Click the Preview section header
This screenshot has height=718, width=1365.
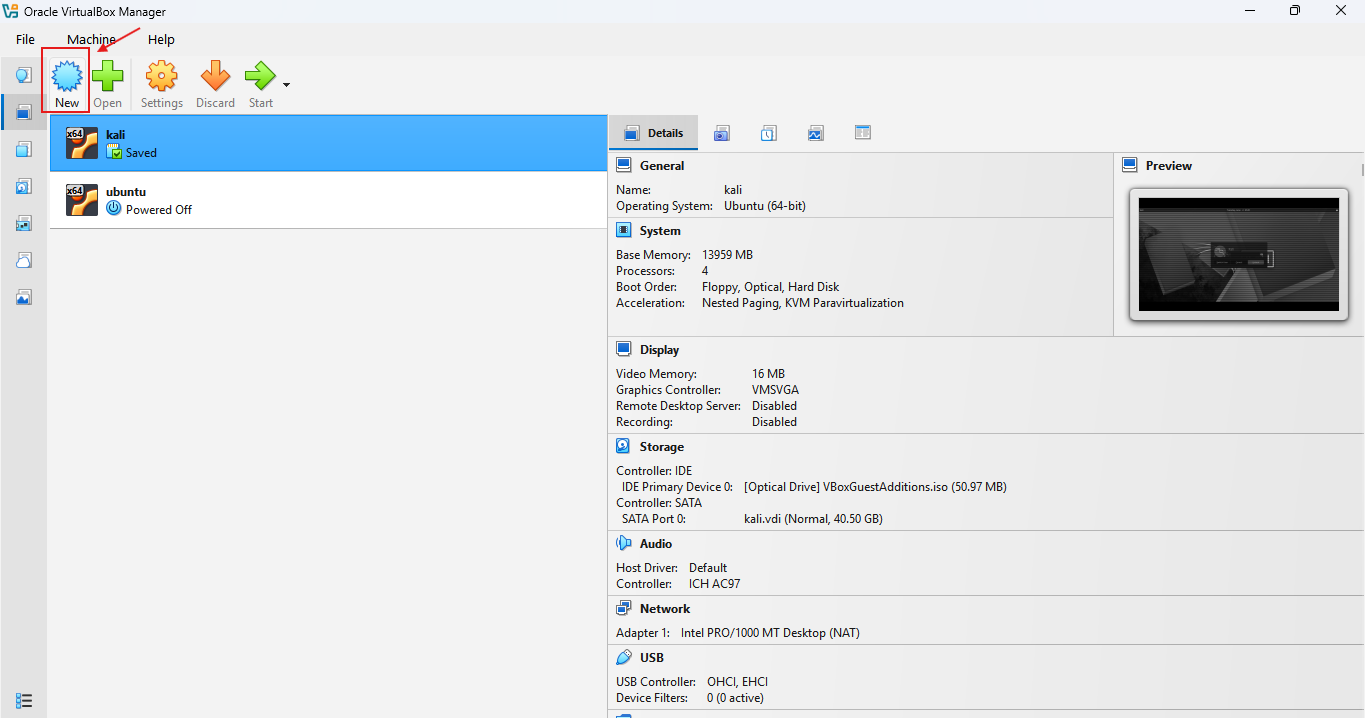point(1169,166)
